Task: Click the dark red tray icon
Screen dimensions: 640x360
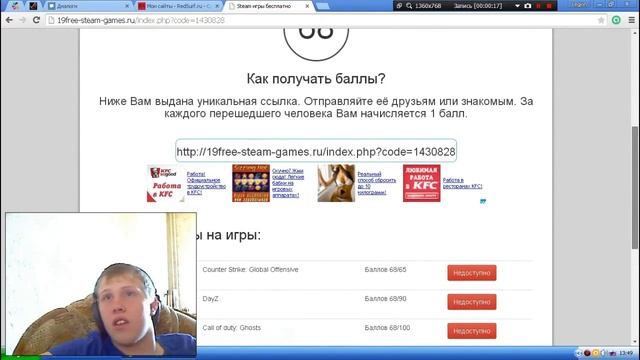Action: click(x=587, y=353)
